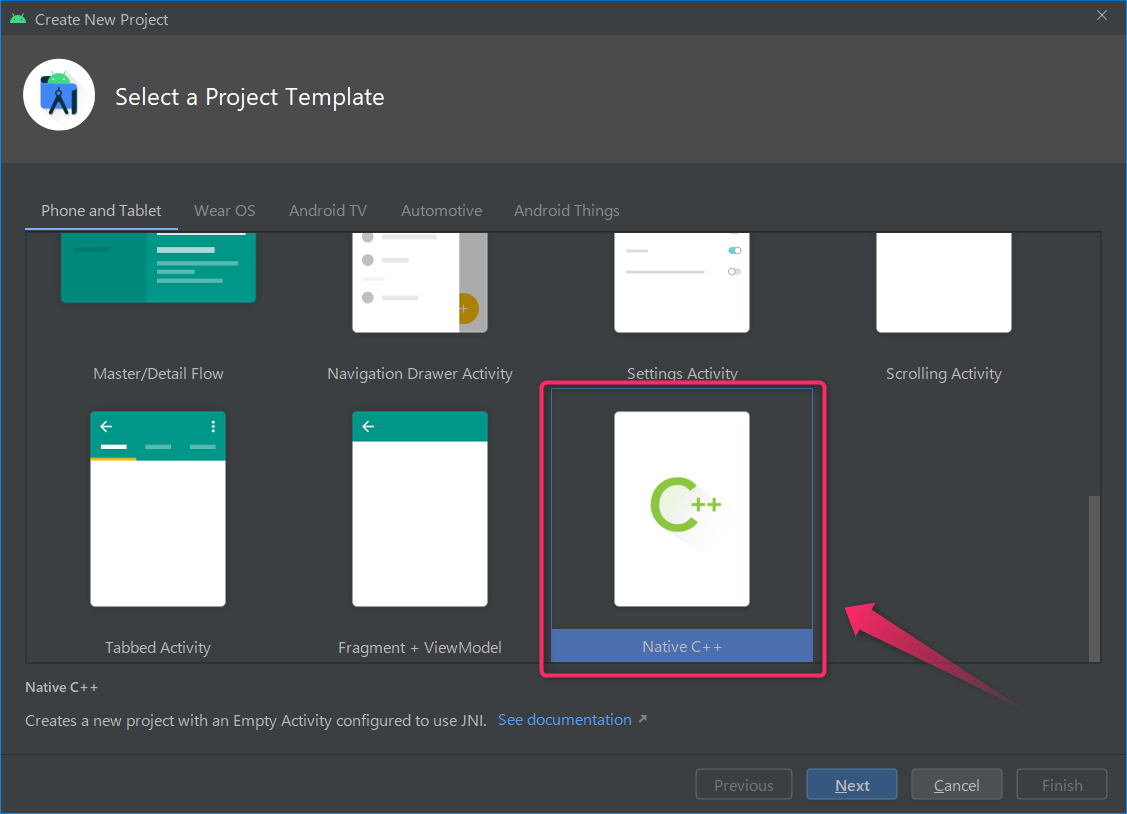The width and height of the screenshot is (1127, 814).
Task: Click the Android Studio logo in header
Action: (59, 95)
